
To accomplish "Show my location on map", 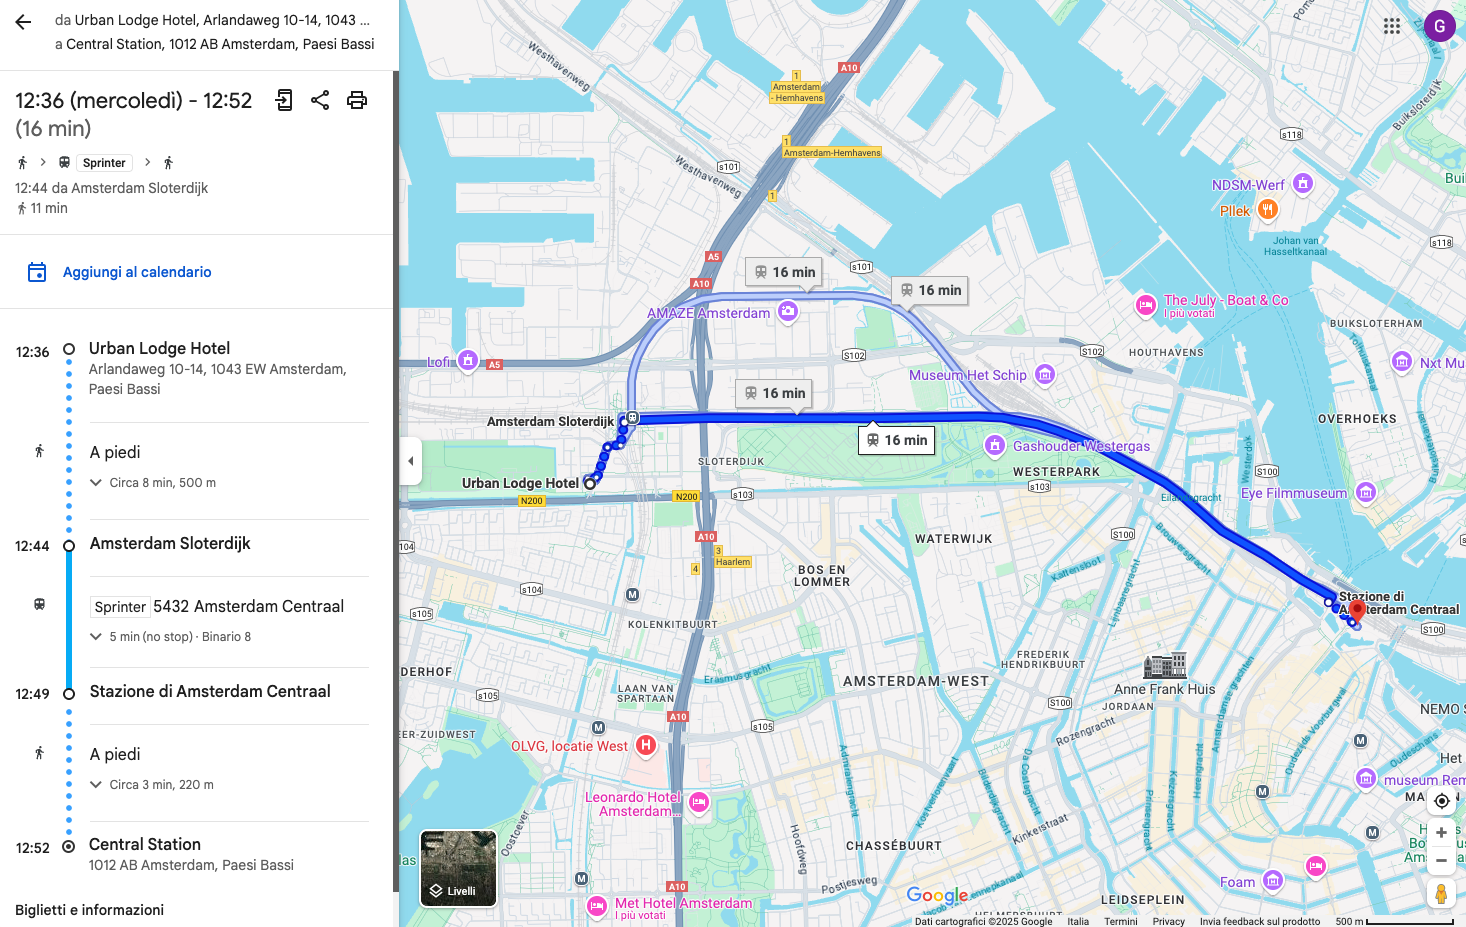I will pyautogui.click(x=1441, y=801).
